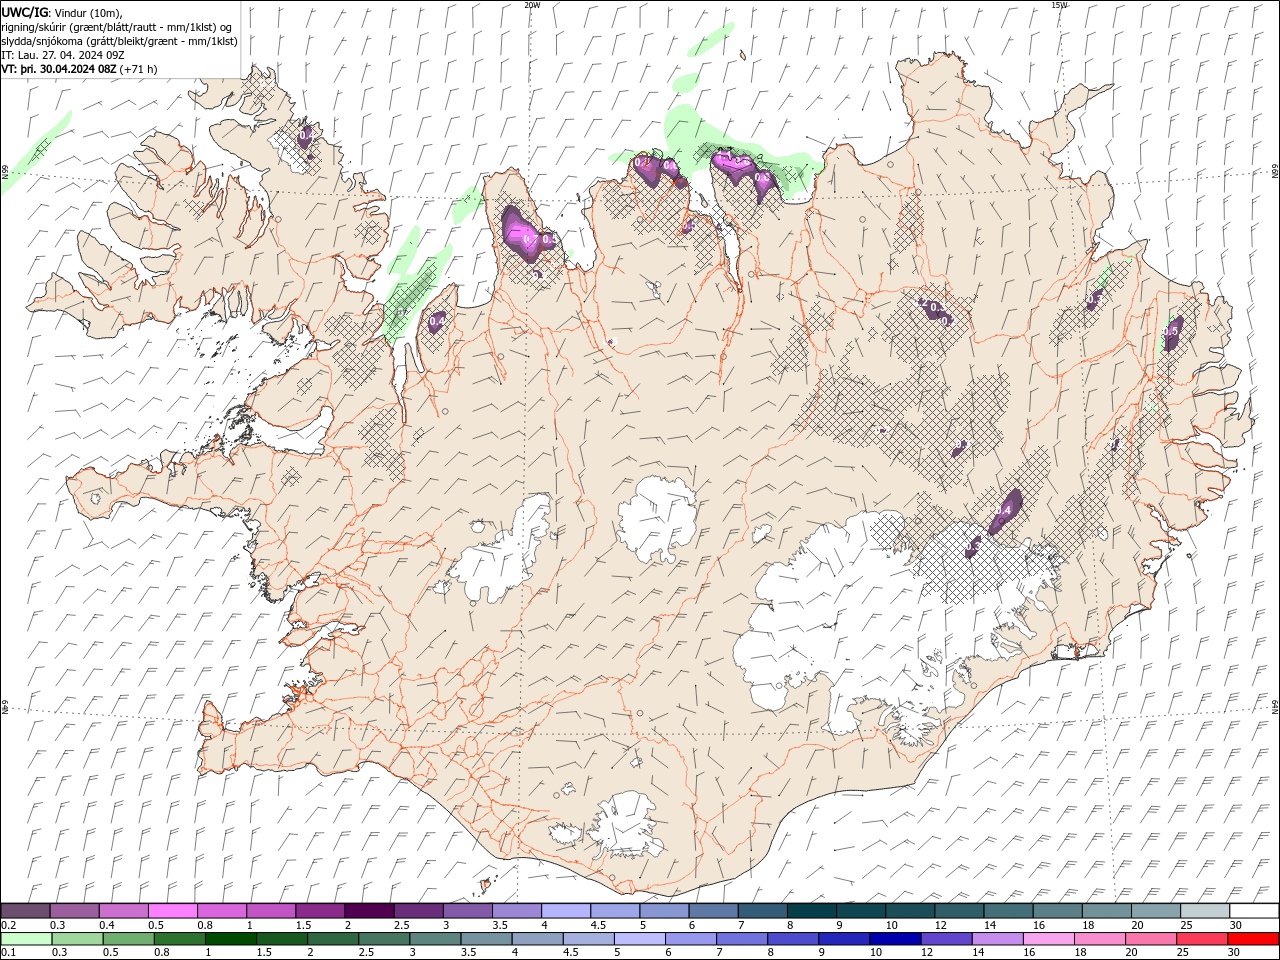Choose the 4.5 swatch in the rain legend

[x=587, y=939]
